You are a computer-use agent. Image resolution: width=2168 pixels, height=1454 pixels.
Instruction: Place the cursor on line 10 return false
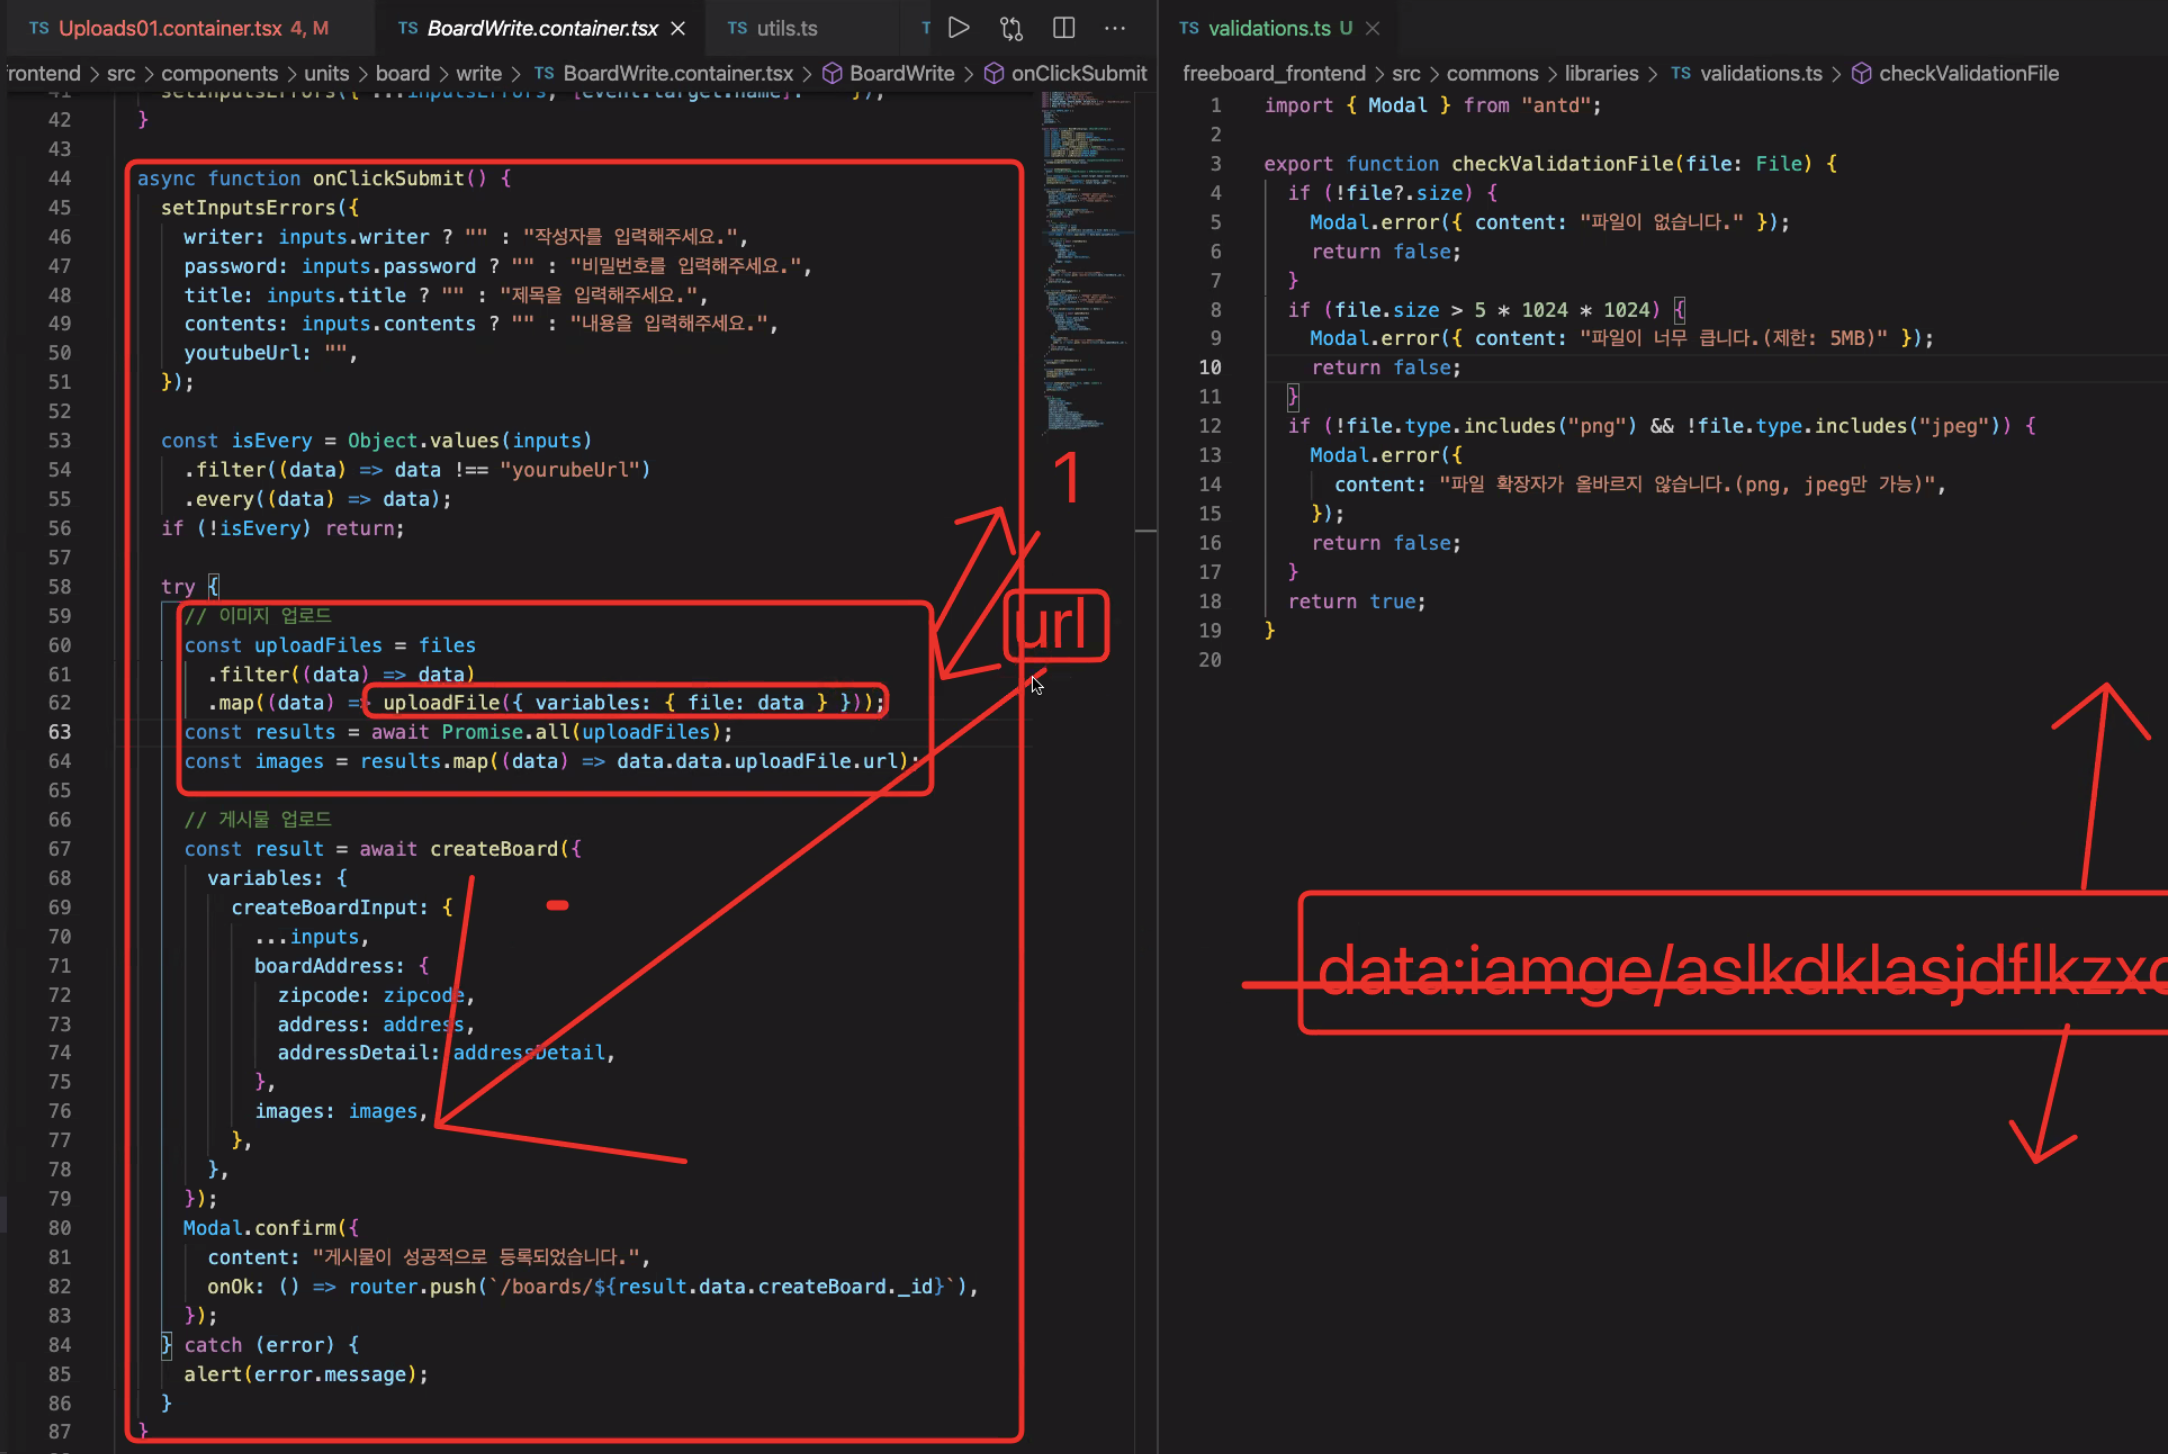(1385, 368)
